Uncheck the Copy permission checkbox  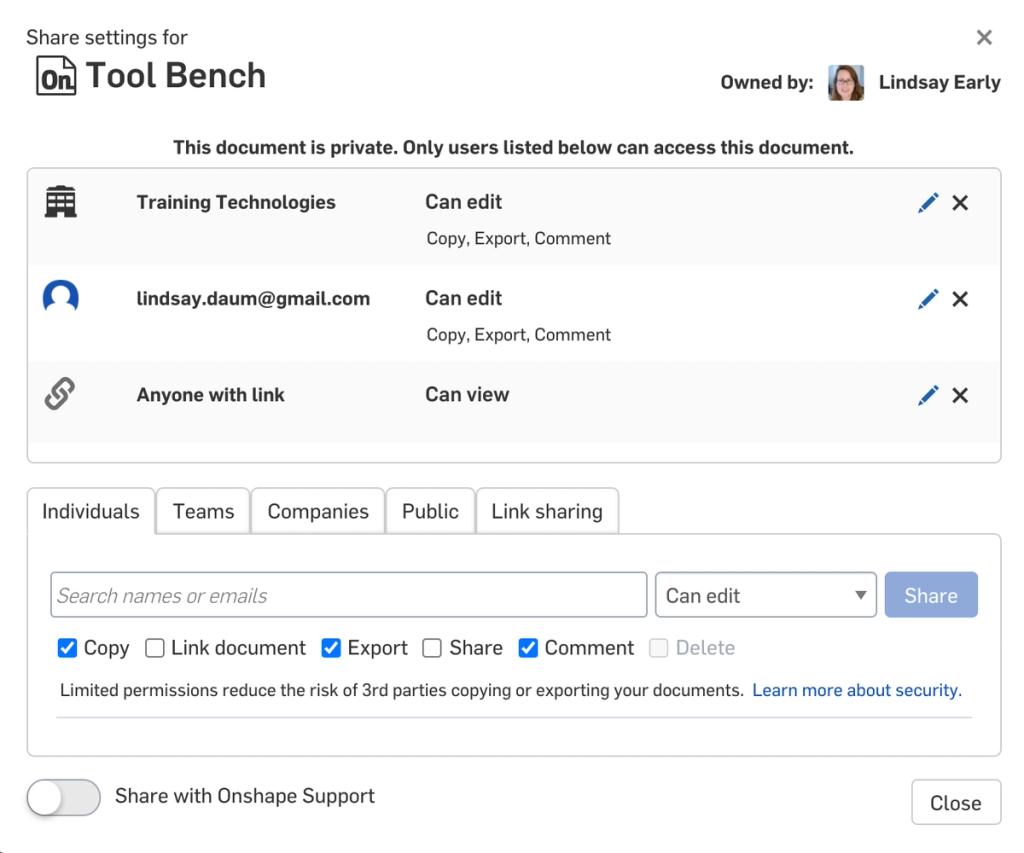[x=67, y=648]
